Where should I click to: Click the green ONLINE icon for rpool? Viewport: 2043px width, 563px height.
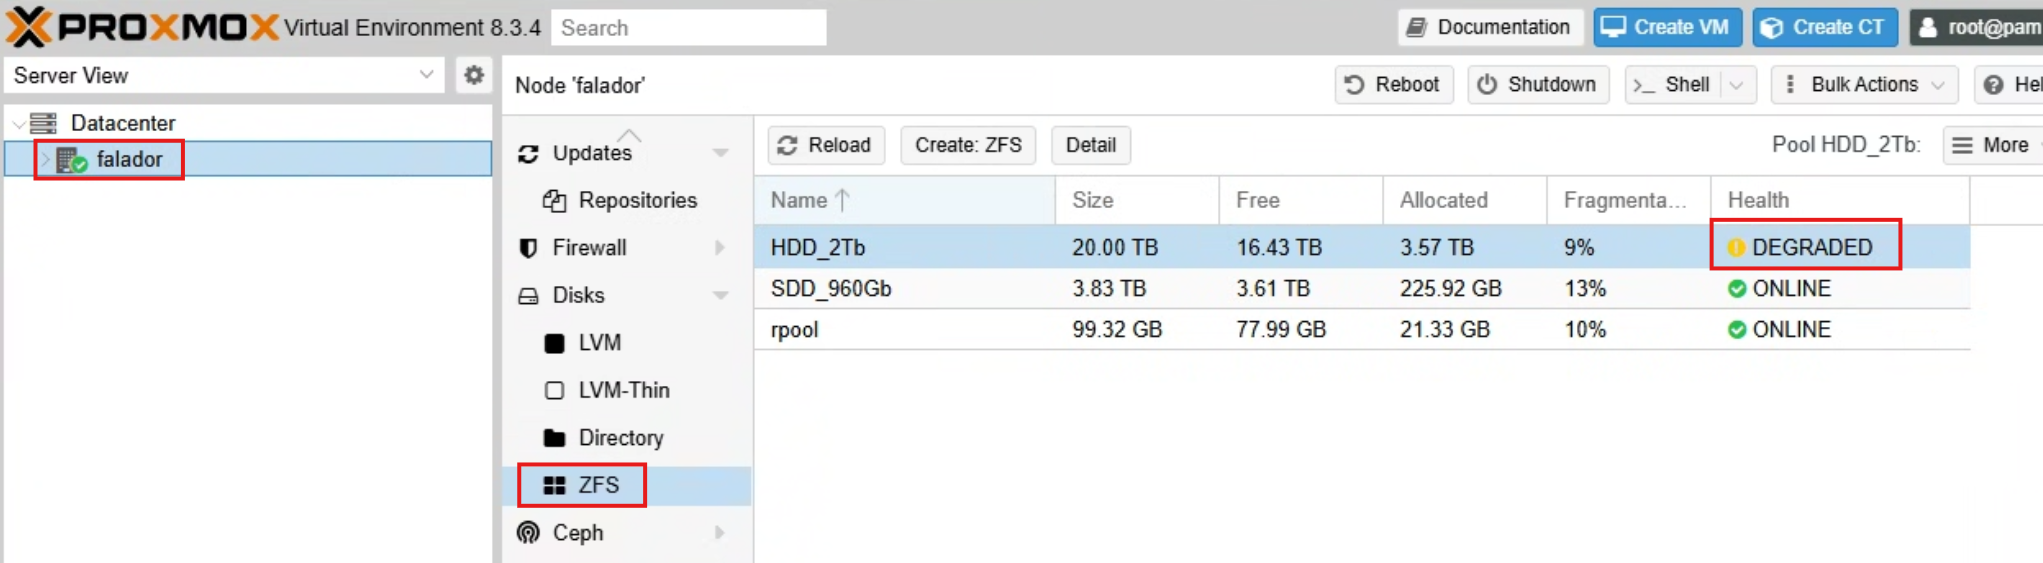[1736, 330]
